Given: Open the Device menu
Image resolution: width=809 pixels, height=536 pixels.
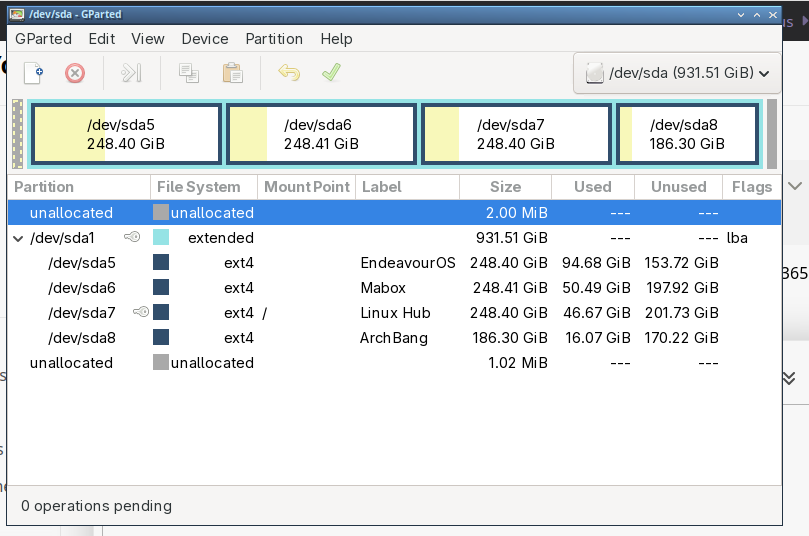Looking at the screenshot, I should (204, 39).
